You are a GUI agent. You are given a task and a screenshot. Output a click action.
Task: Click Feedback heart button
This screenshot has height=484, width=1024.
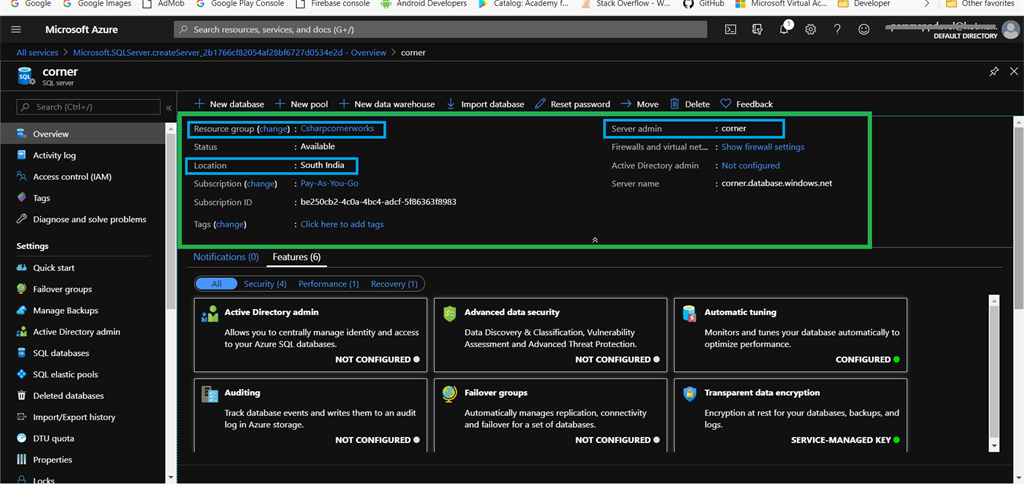click(x=746, y=104)
